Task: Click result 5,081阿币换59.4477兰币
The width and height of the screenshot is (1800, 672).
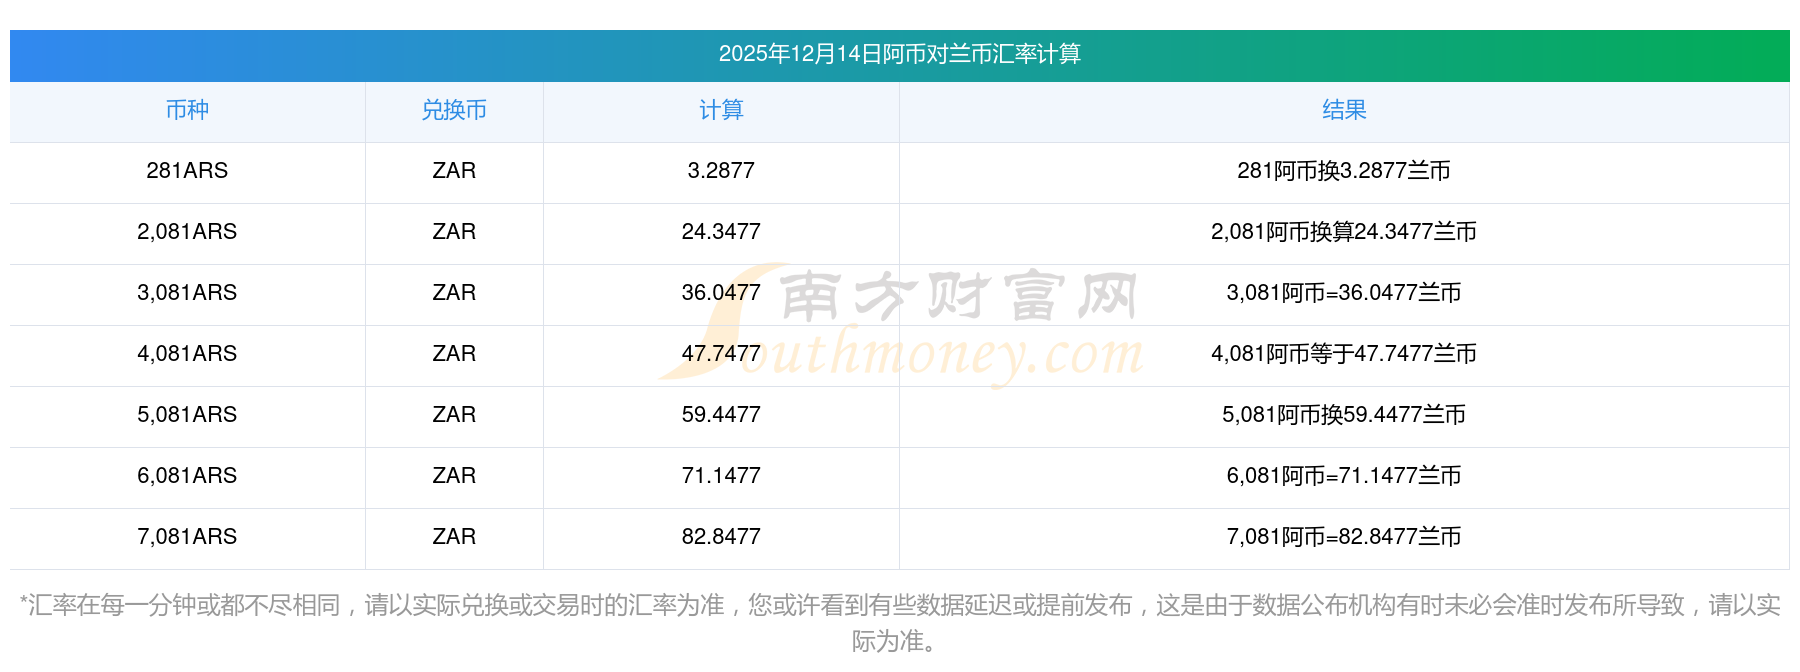Action: [1344, 415]
